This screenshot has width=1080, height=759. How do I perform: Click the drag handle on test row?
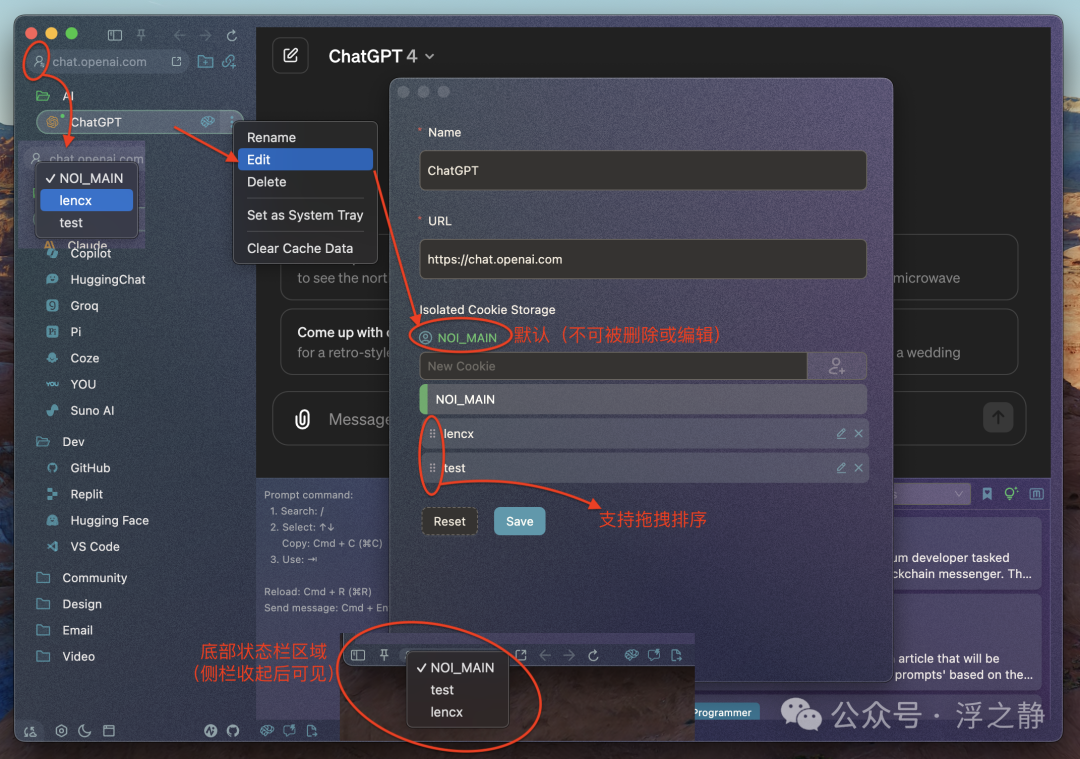(433, 468)
